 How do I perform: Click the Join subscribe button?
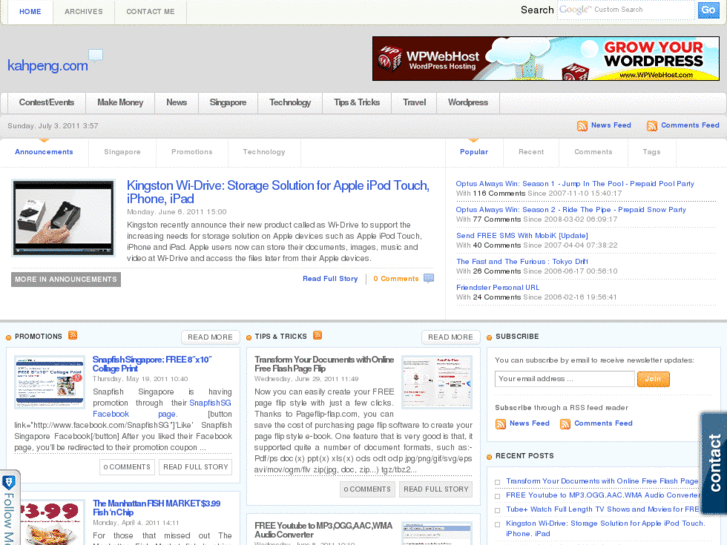point(653,379)
